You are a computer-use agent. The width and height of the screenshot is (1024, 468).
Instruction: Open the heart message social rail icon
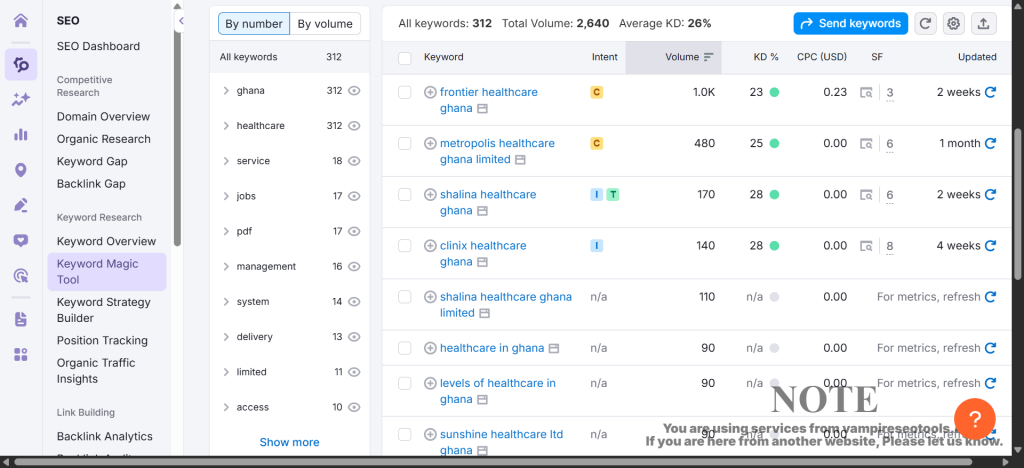point(21,241)
